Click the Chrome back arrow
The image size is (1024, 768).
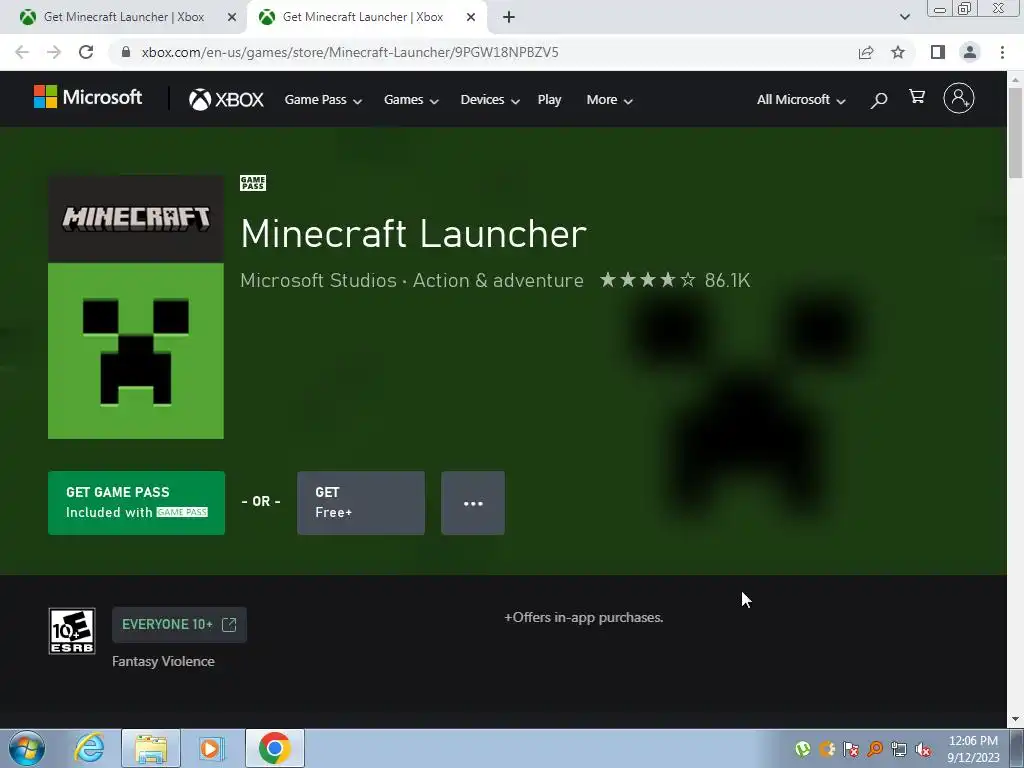tap(22, 52)
